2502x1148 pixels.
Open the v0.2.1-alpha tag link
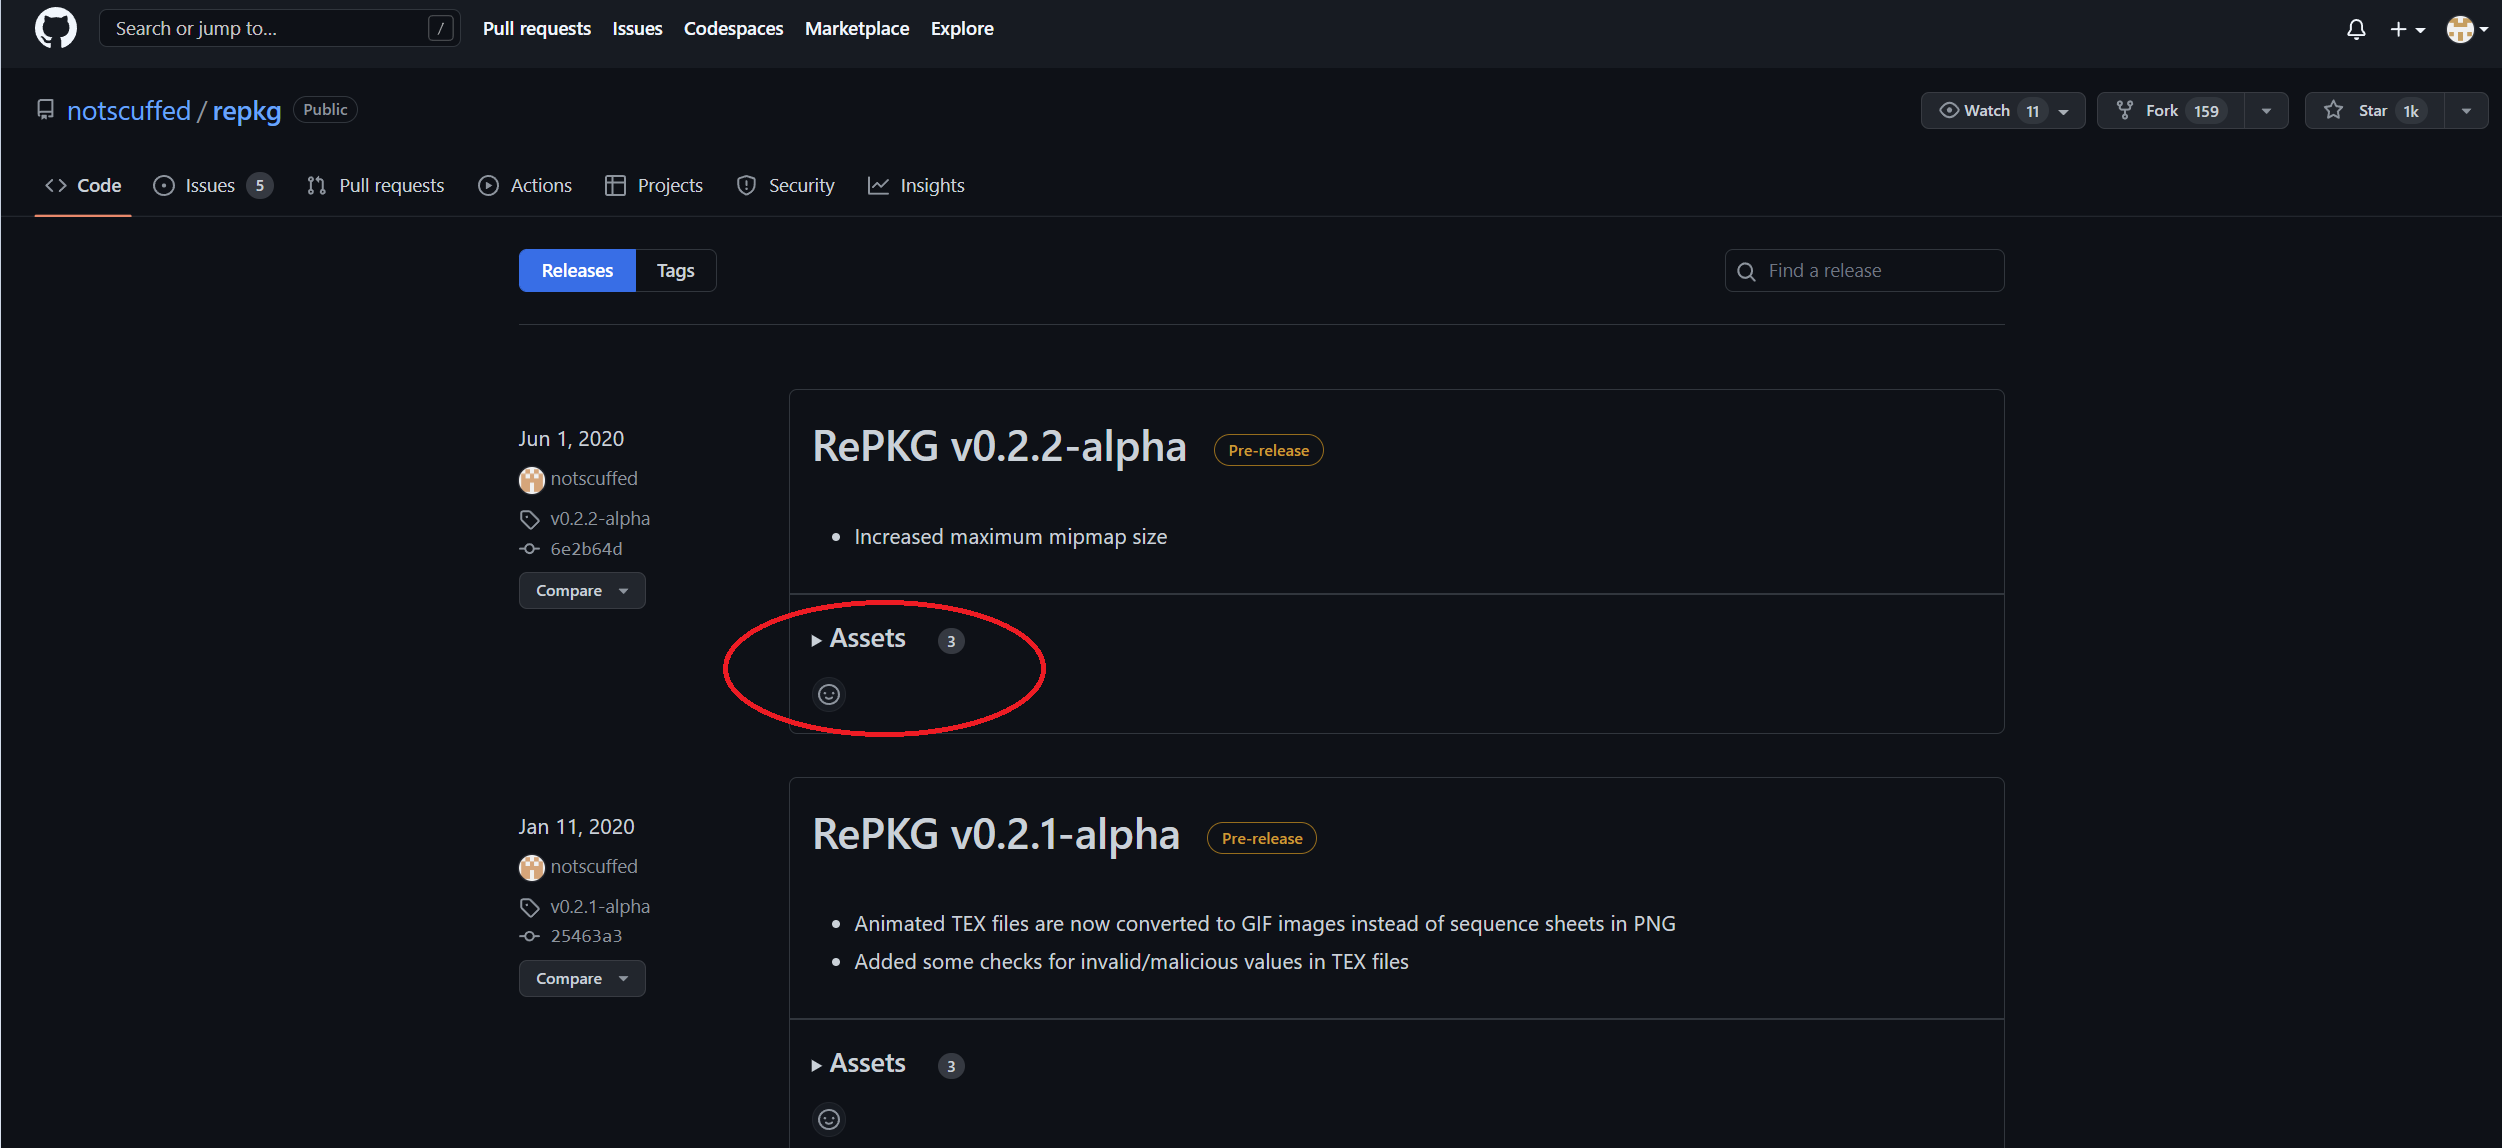(600, 906)
